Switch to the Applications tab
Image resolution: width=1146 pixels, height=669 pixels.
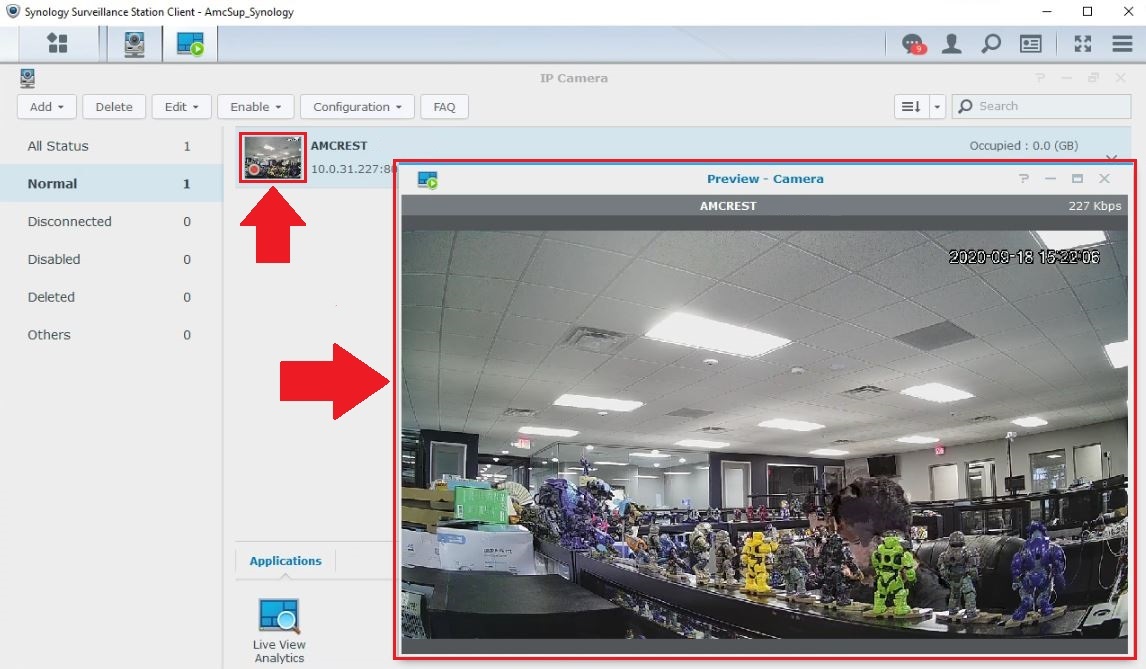285,561
